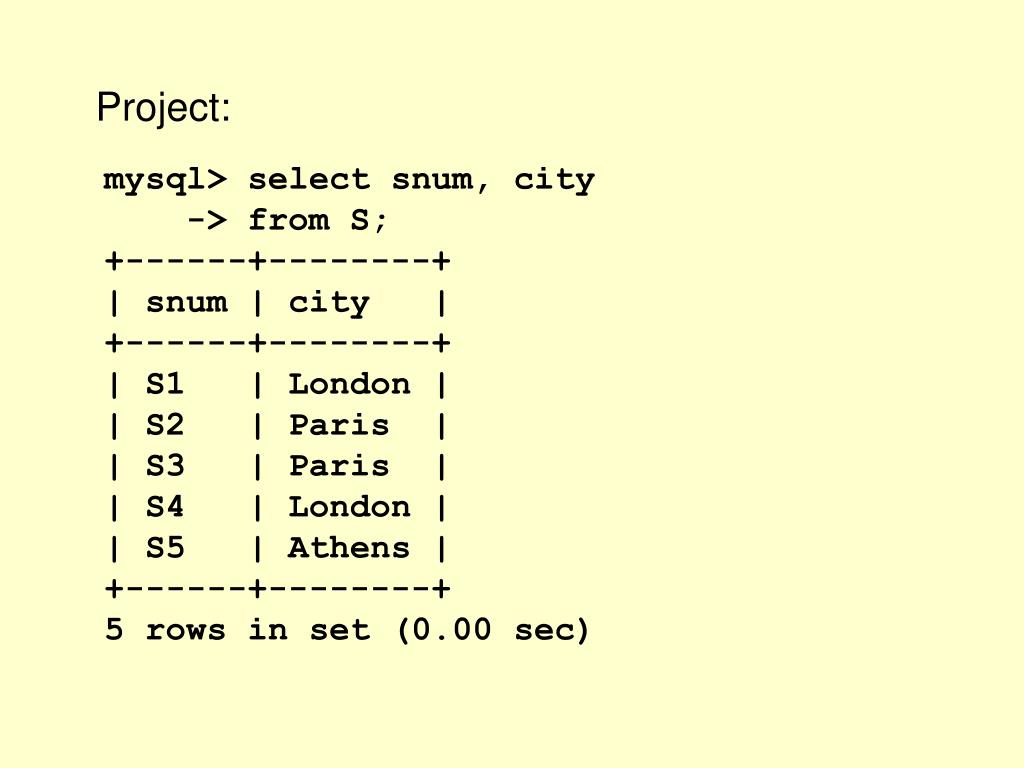Click the word "select" in query
The height and width of the screenshot is (768, 1024).
click(x=309, y=179)
